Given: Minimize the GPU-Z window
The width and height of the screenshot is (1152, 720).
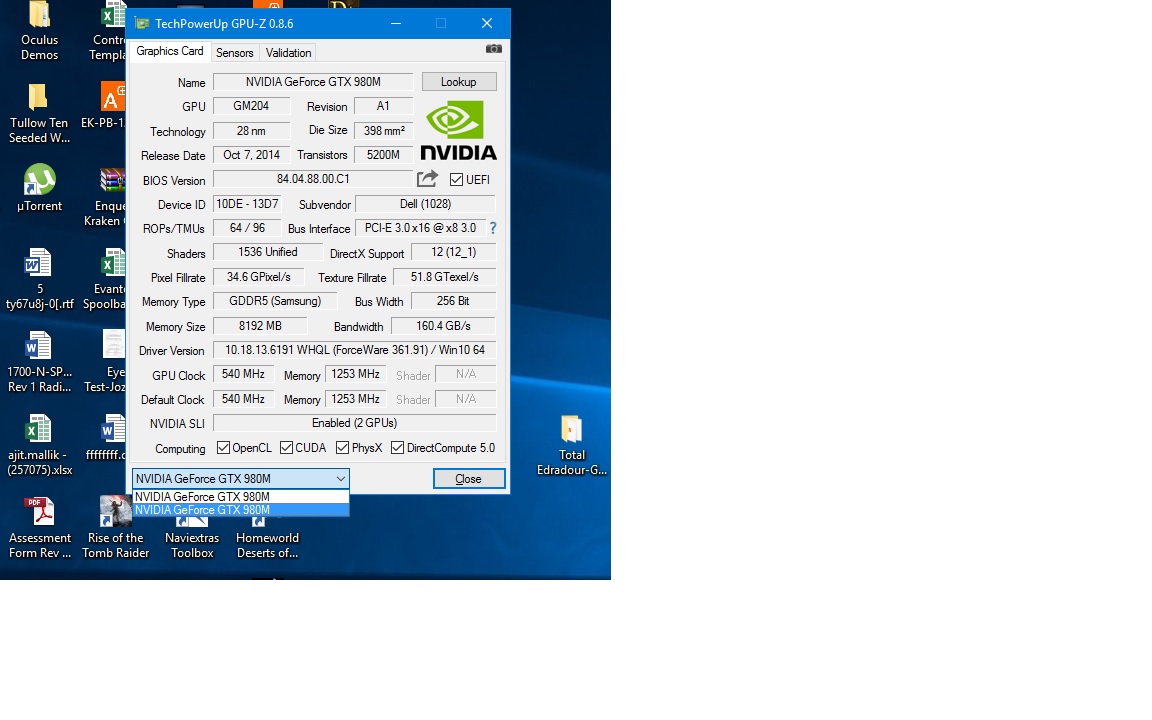Looking at the screenshot, I should click(x=396, y=24).
